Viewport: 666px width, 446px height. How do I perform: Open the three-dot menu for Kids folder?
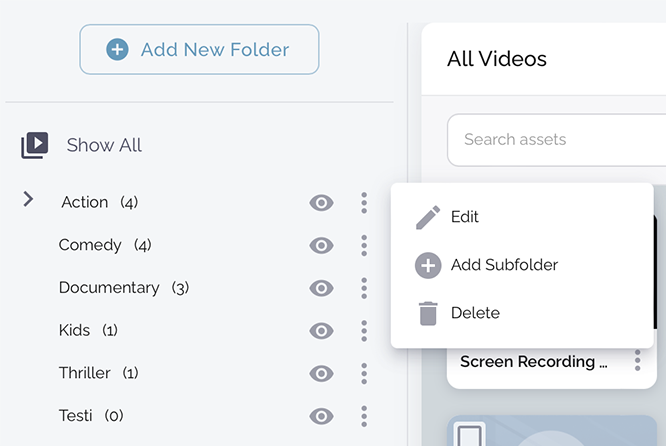(364, 331)
